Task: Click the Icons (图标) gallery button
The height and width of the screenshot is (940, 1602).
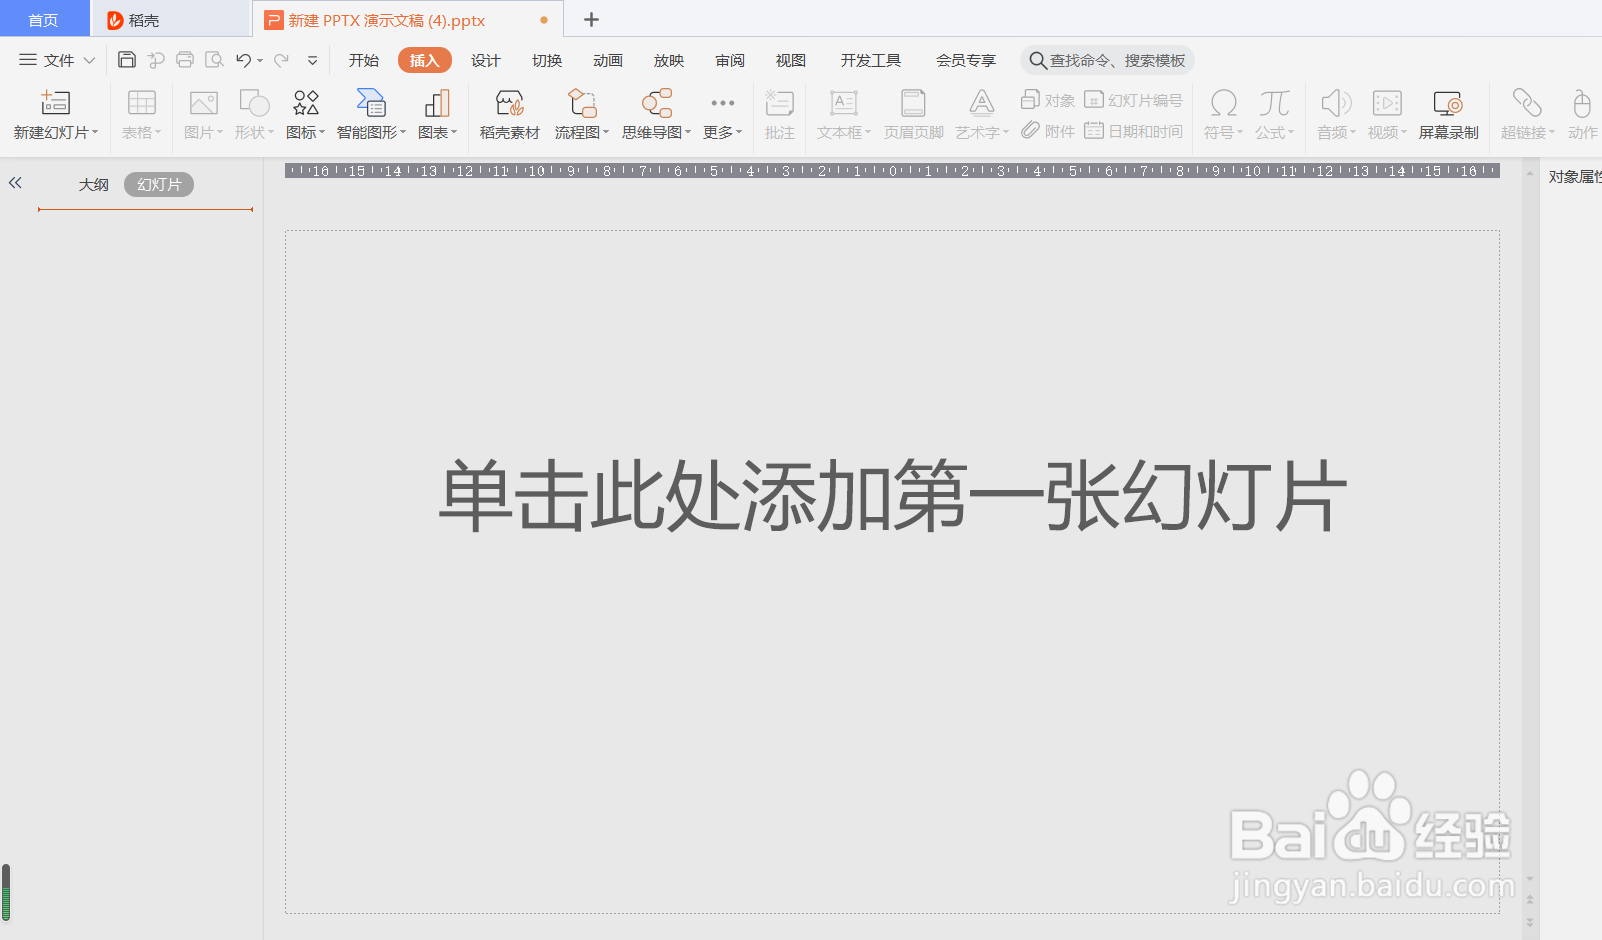Action: pos(306,103)
